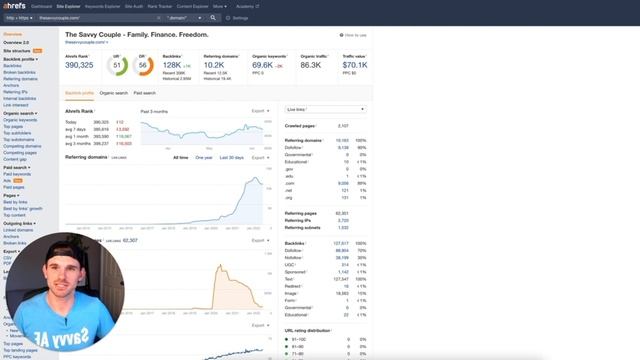Click the UR 51 gauge

117,65
